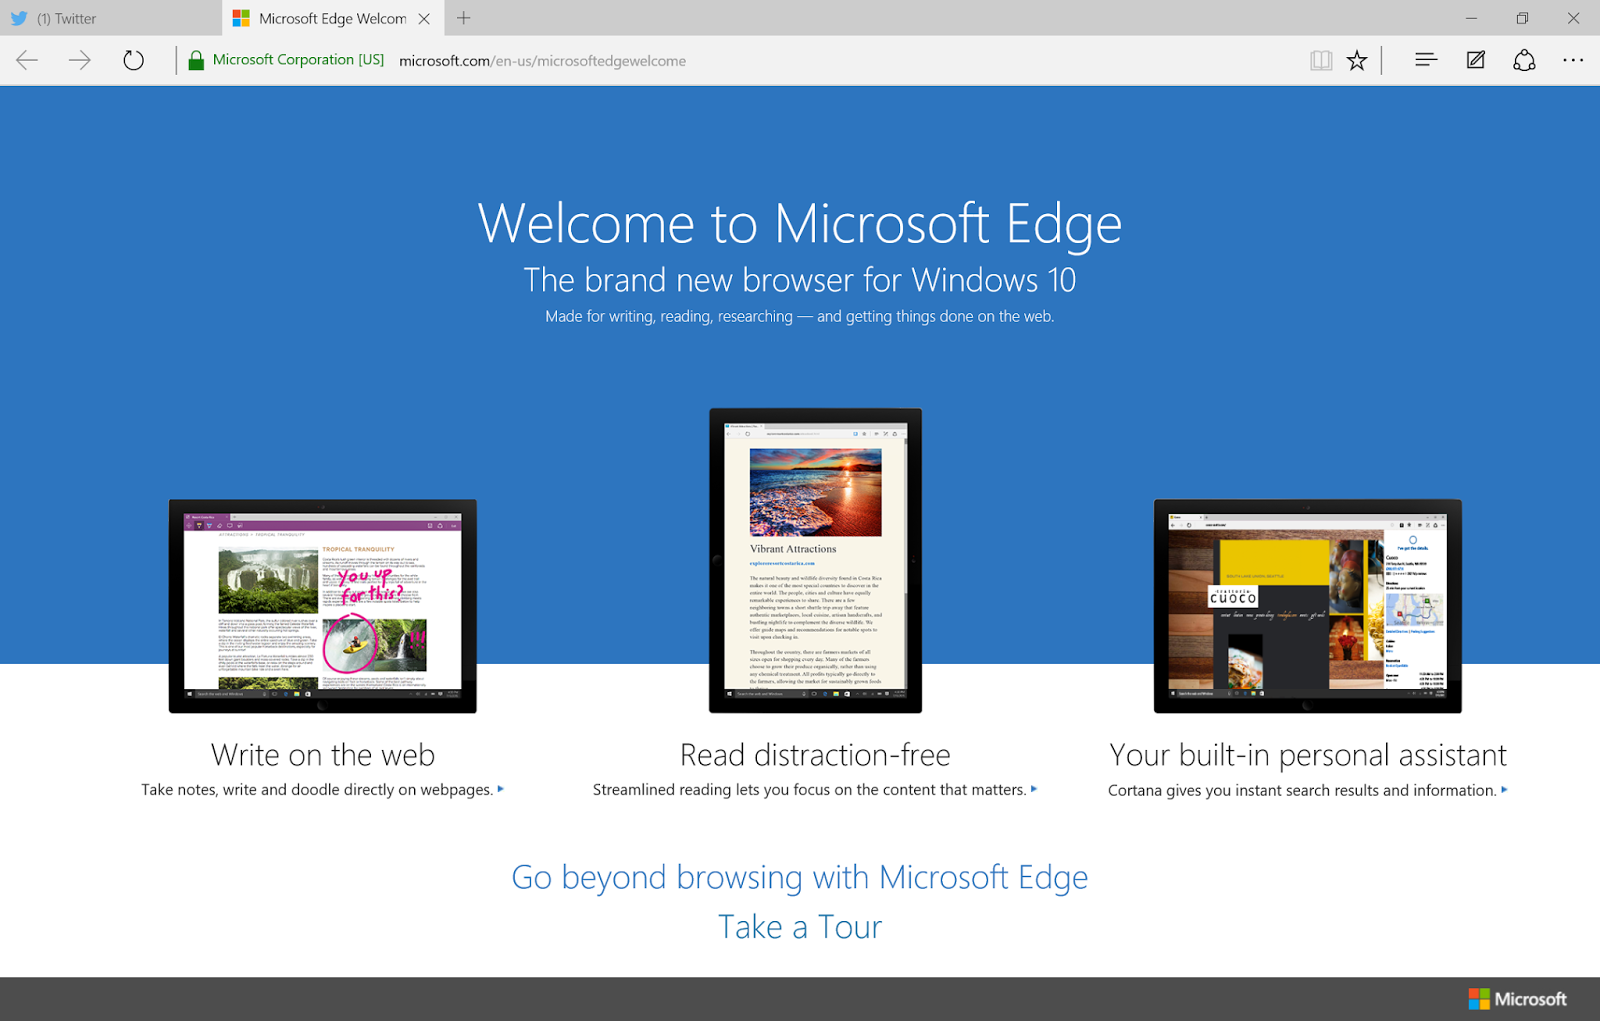Expand the Read distraction-free details
Screen dimensions: 1600x1021
1032,789
